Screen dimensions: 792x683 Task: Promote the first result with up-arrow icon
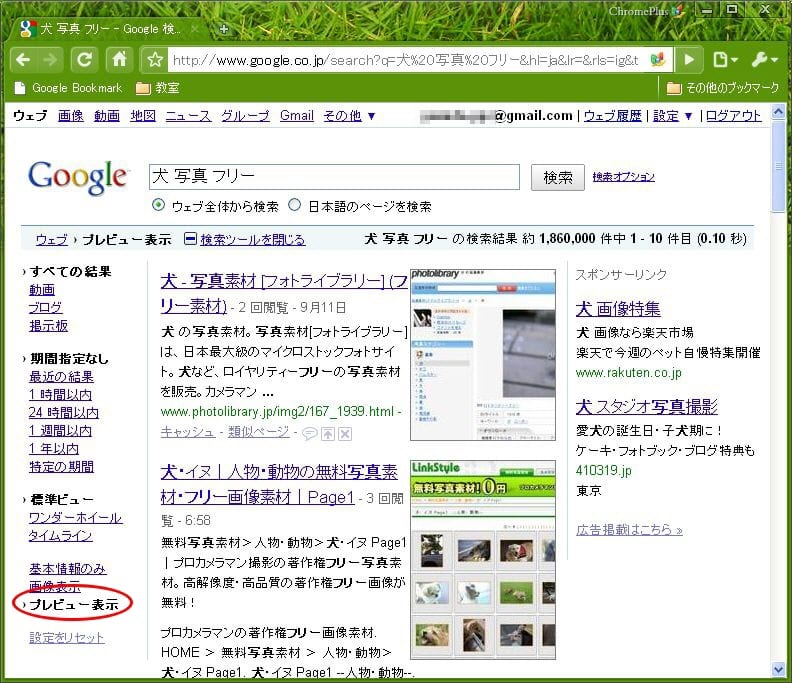pyautogui.click(x=328, y=432)
